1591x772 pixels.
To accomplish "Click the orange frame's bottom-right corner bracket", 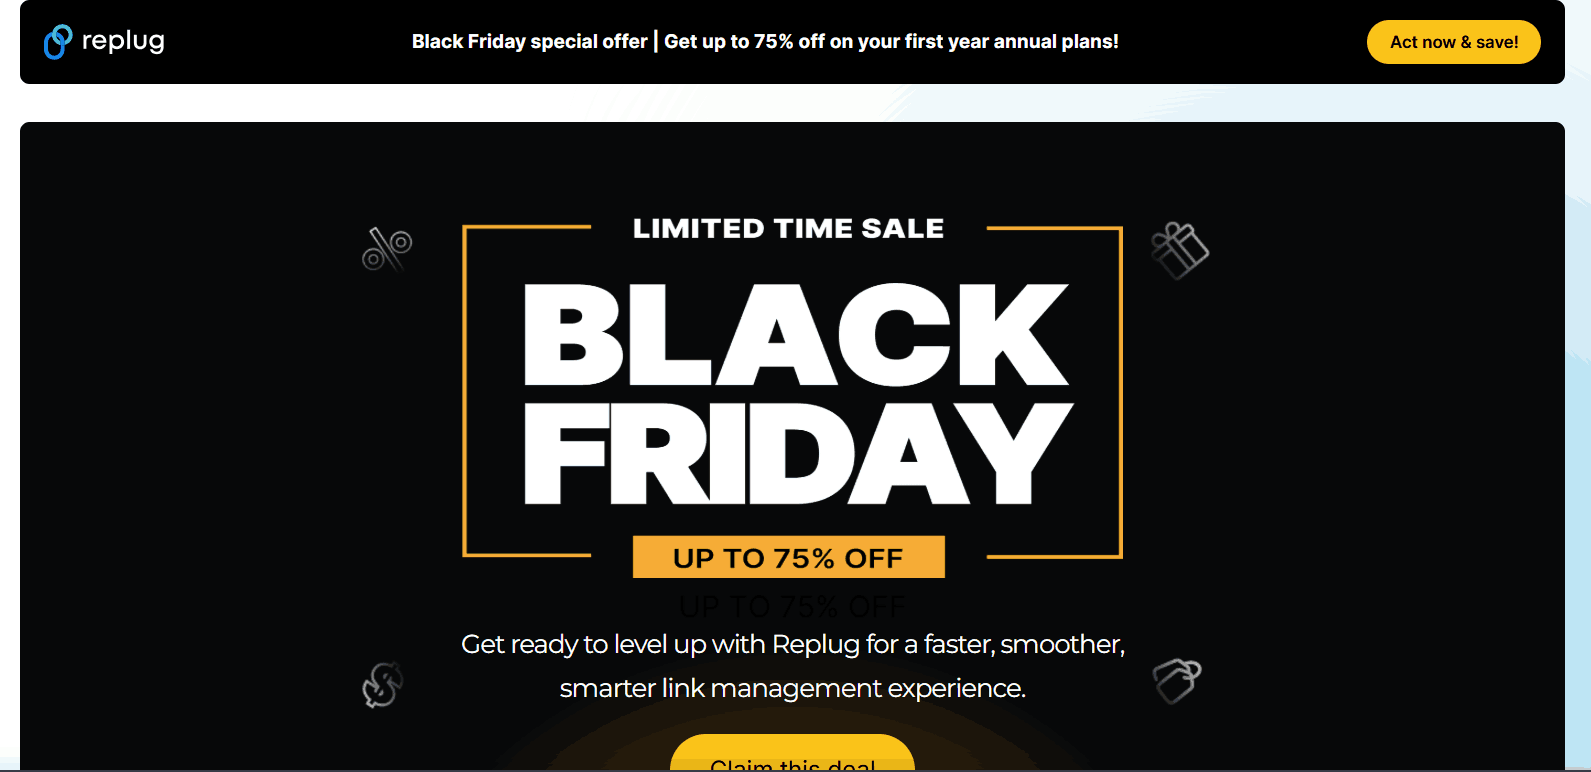I will tap(1118, 554).
